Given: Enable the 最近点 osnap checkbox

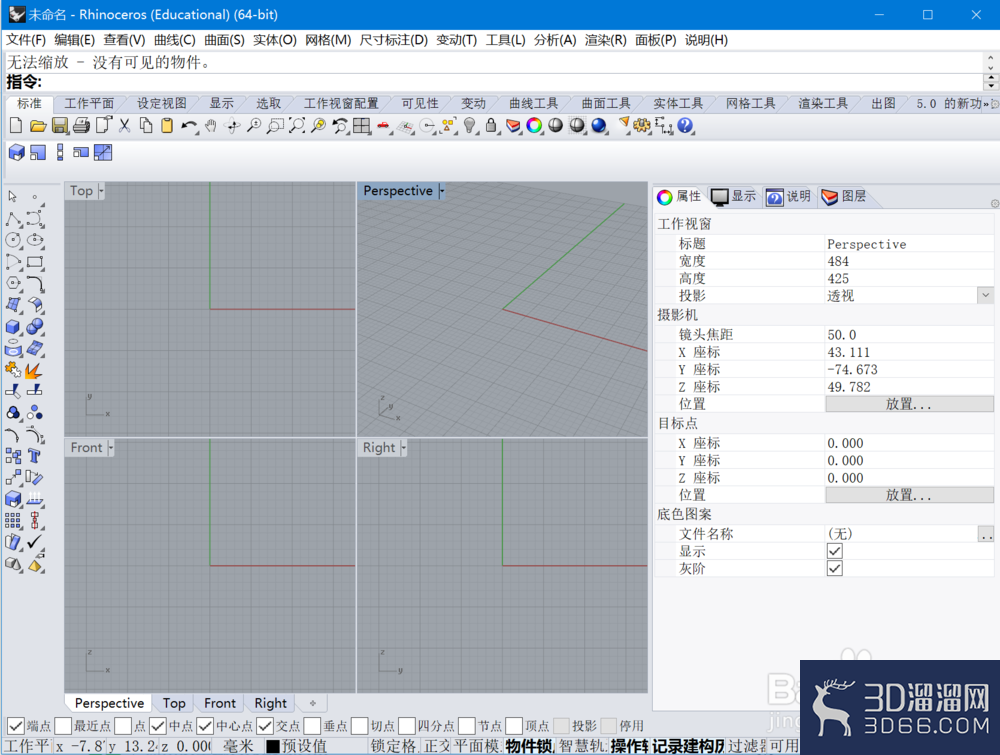Looking at the screenshot, I should tap(63, 726).
